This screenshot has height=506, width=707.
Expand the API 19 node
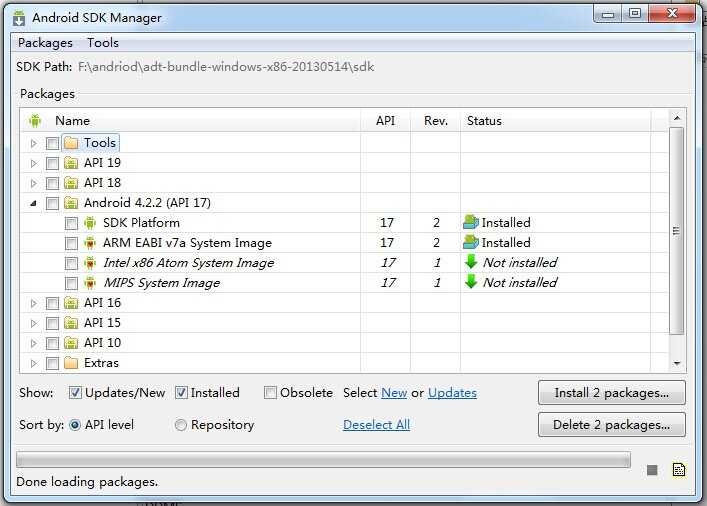[34, 163]
